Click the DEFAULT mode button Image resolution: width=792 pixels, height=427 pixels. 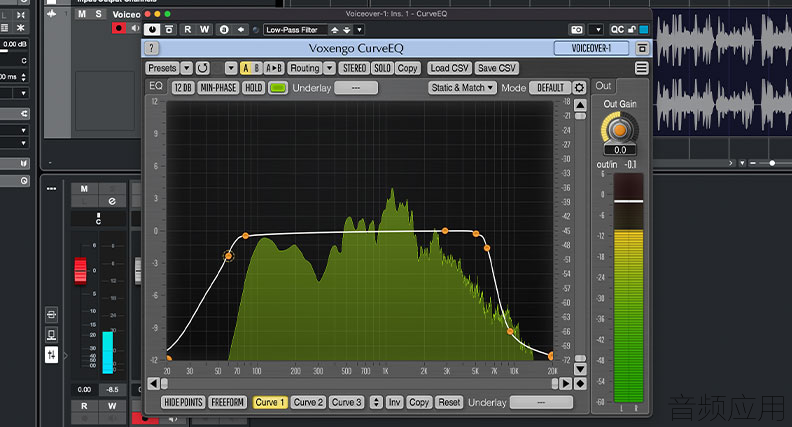click(x=550, y=88)
